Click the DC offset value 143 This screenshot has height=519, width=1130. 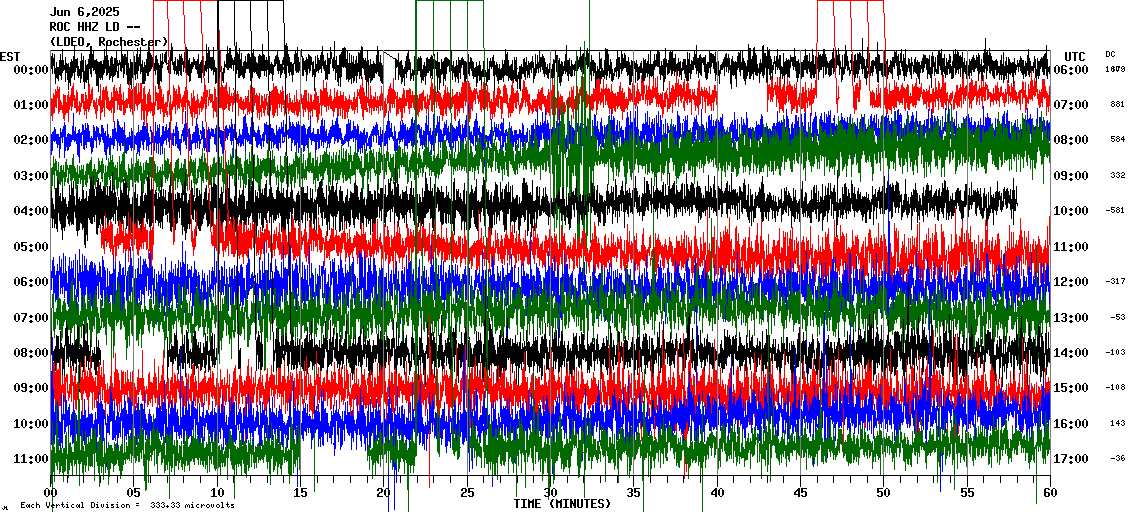tap(1117, 424)
